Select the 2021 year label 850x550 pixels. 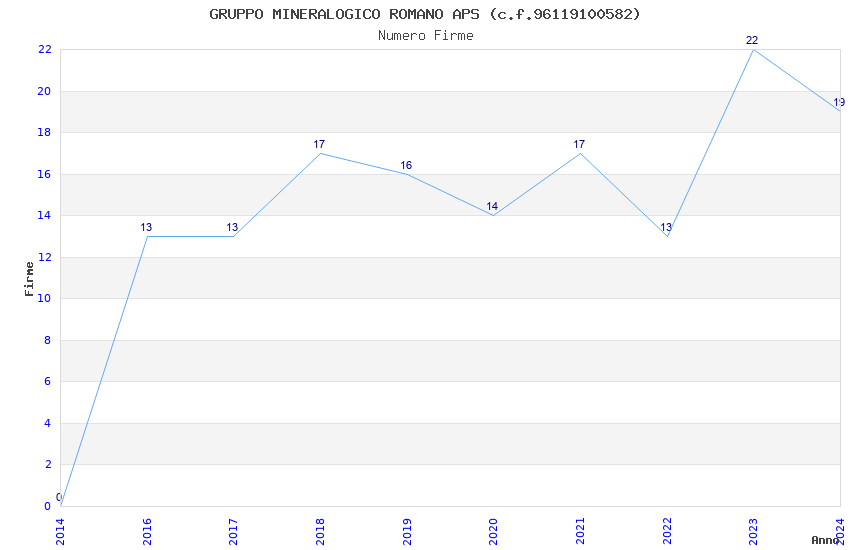click(x=580, y=532)
